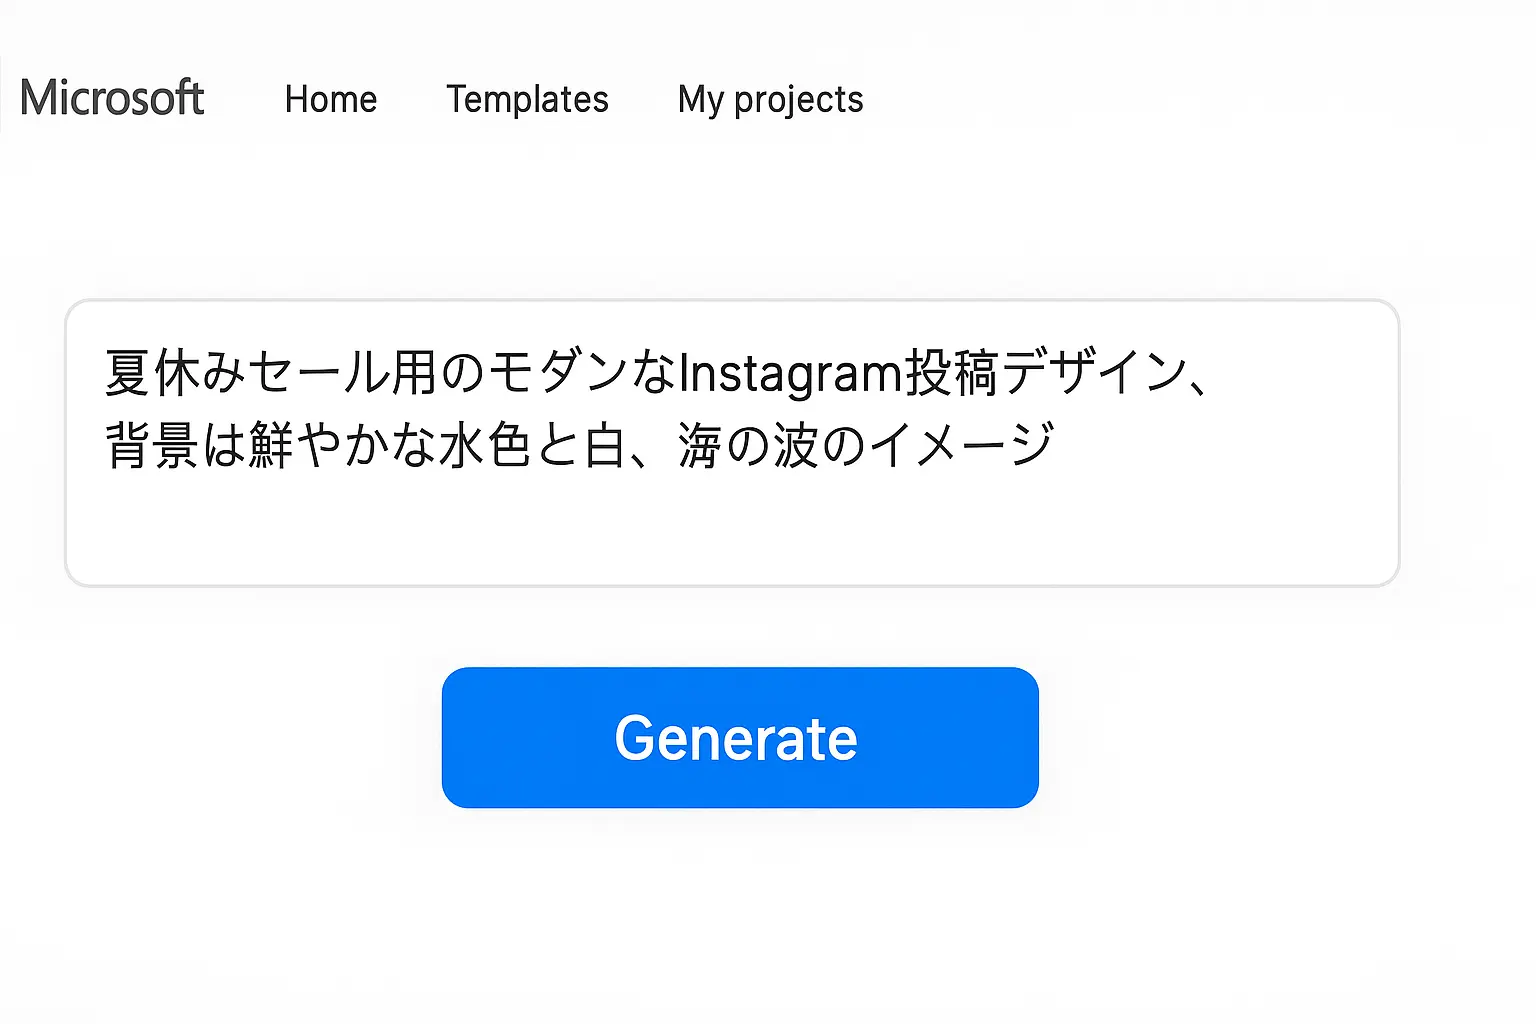
Task: Click the character 用 after セール
Action: [x=414, y=373]
